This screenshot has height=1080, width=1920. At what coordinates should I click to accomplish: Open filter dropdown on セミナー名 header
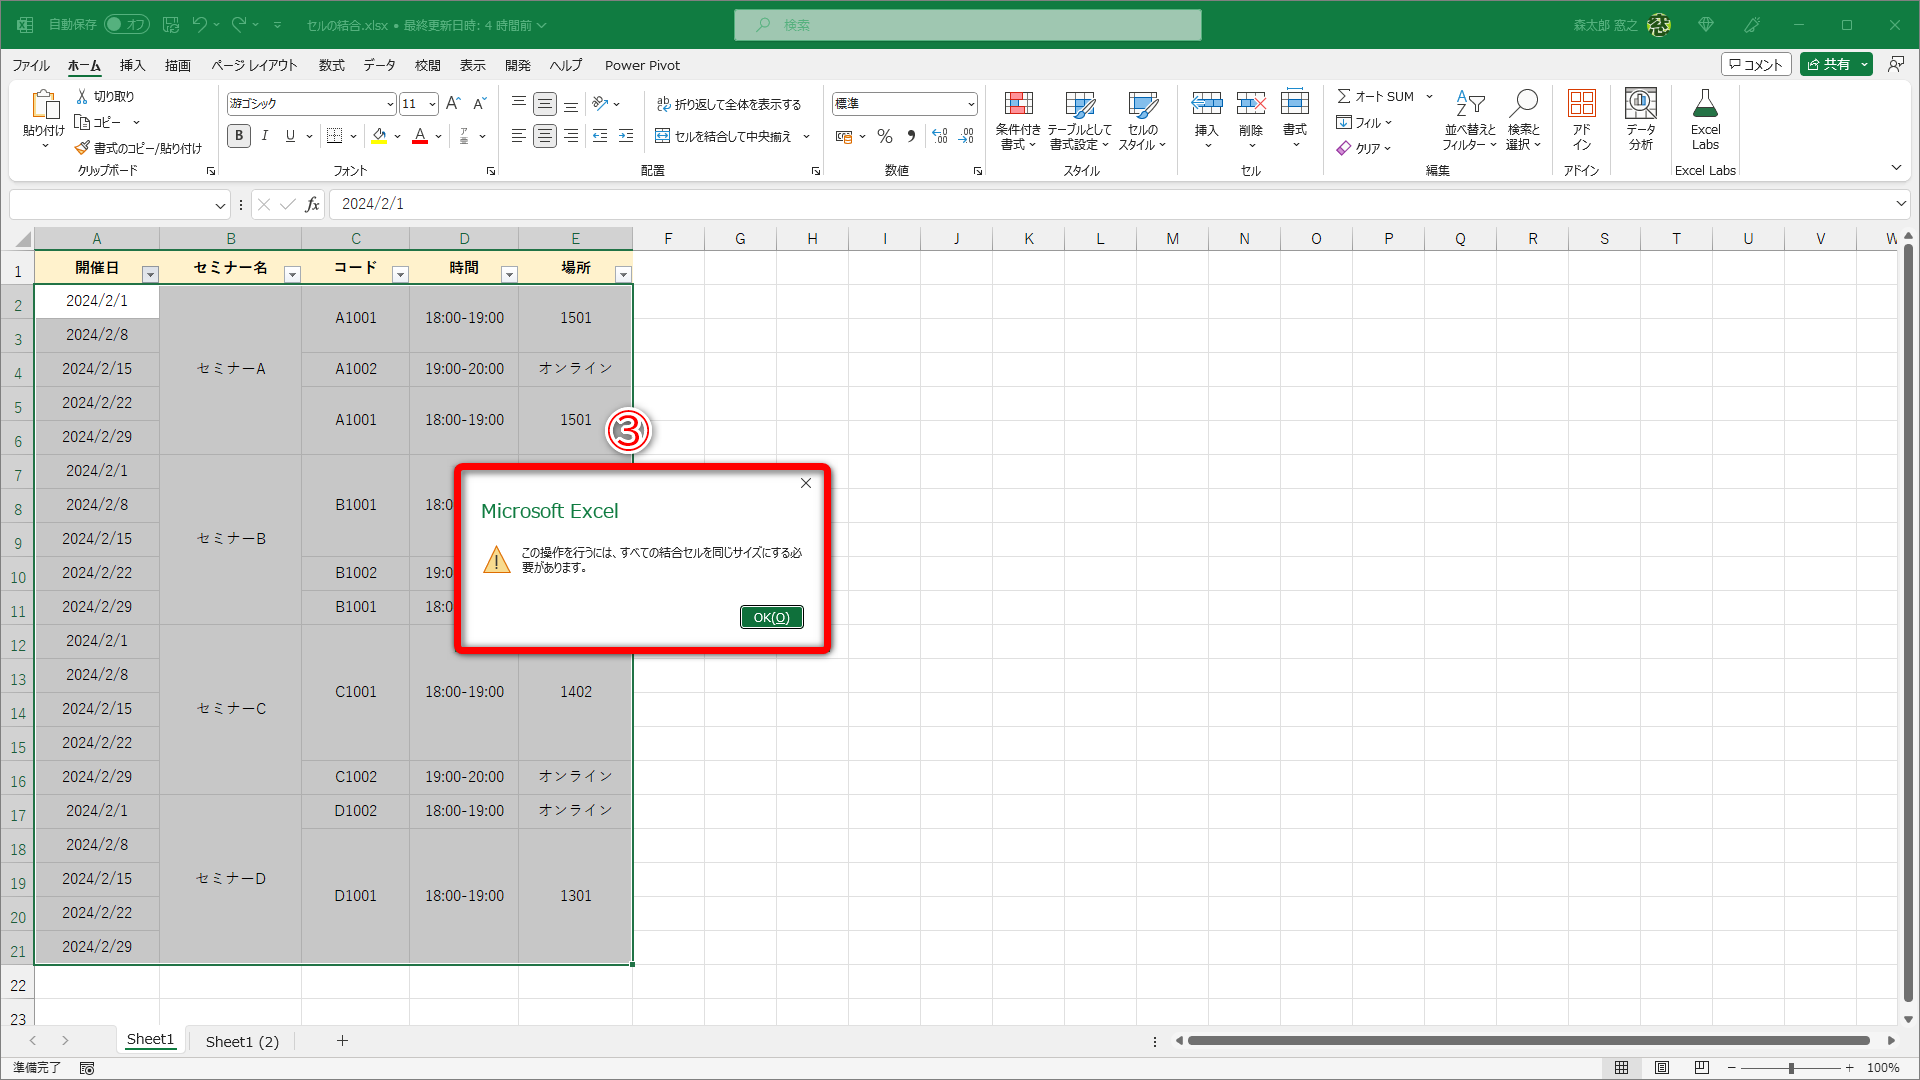[292, 274]
